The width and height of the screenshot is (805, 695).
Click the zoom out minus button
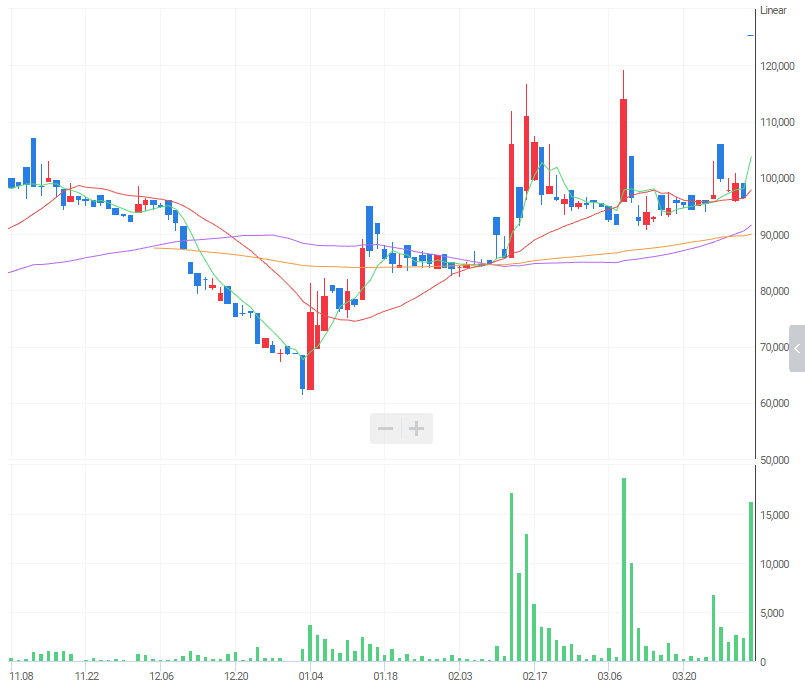(x=386, y=428)
